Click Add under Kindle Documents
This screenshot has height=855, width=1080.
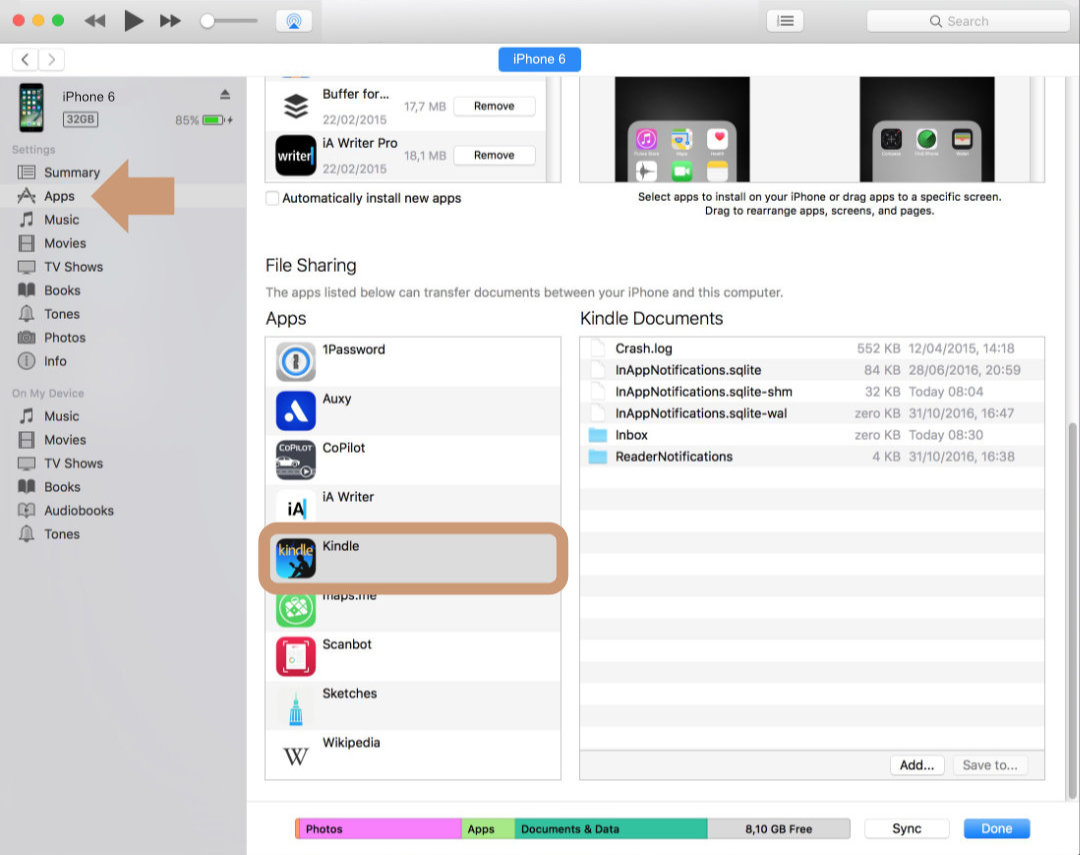pos(916,764)
